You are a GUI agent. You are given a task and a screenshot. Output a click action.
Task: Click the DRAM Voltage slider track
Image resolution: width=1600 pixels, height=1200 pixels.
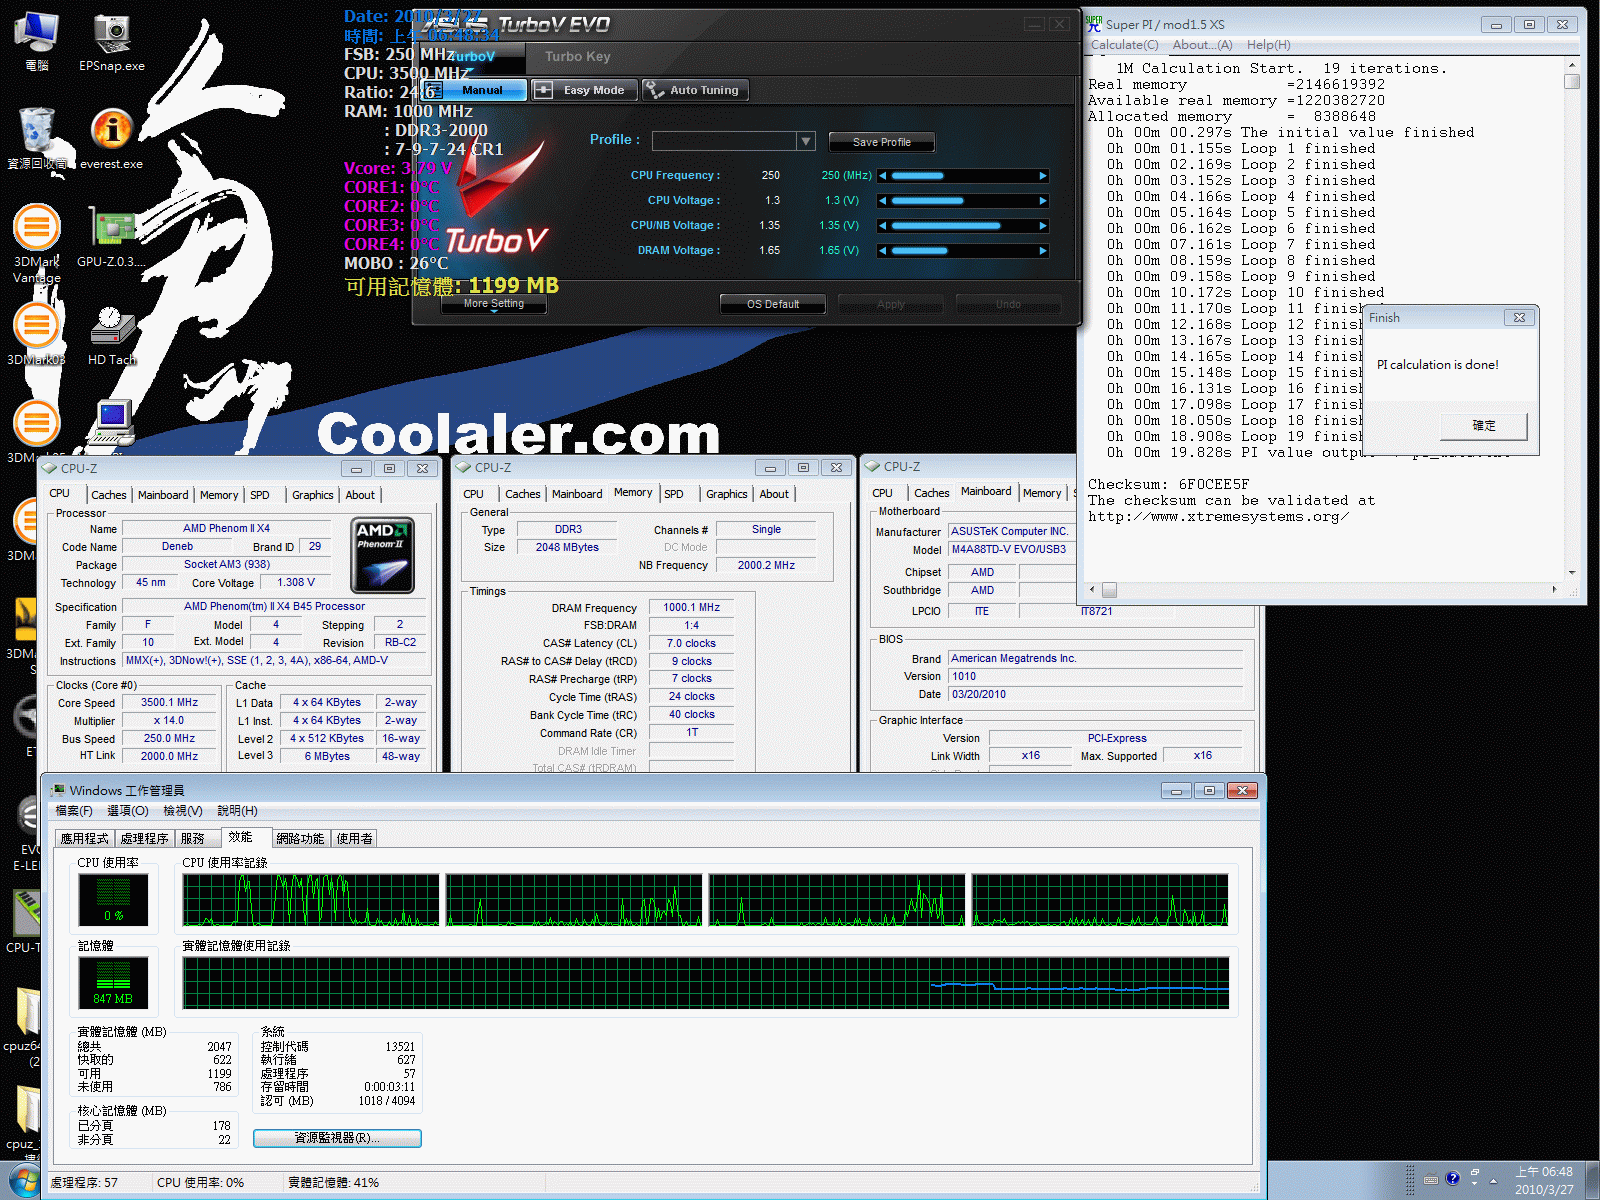pos(962,251)
